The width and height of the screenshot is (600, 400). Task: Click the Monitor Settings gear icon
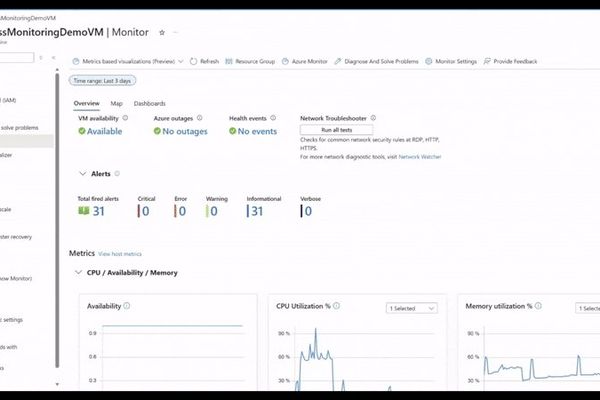click(x=429, y=61)
